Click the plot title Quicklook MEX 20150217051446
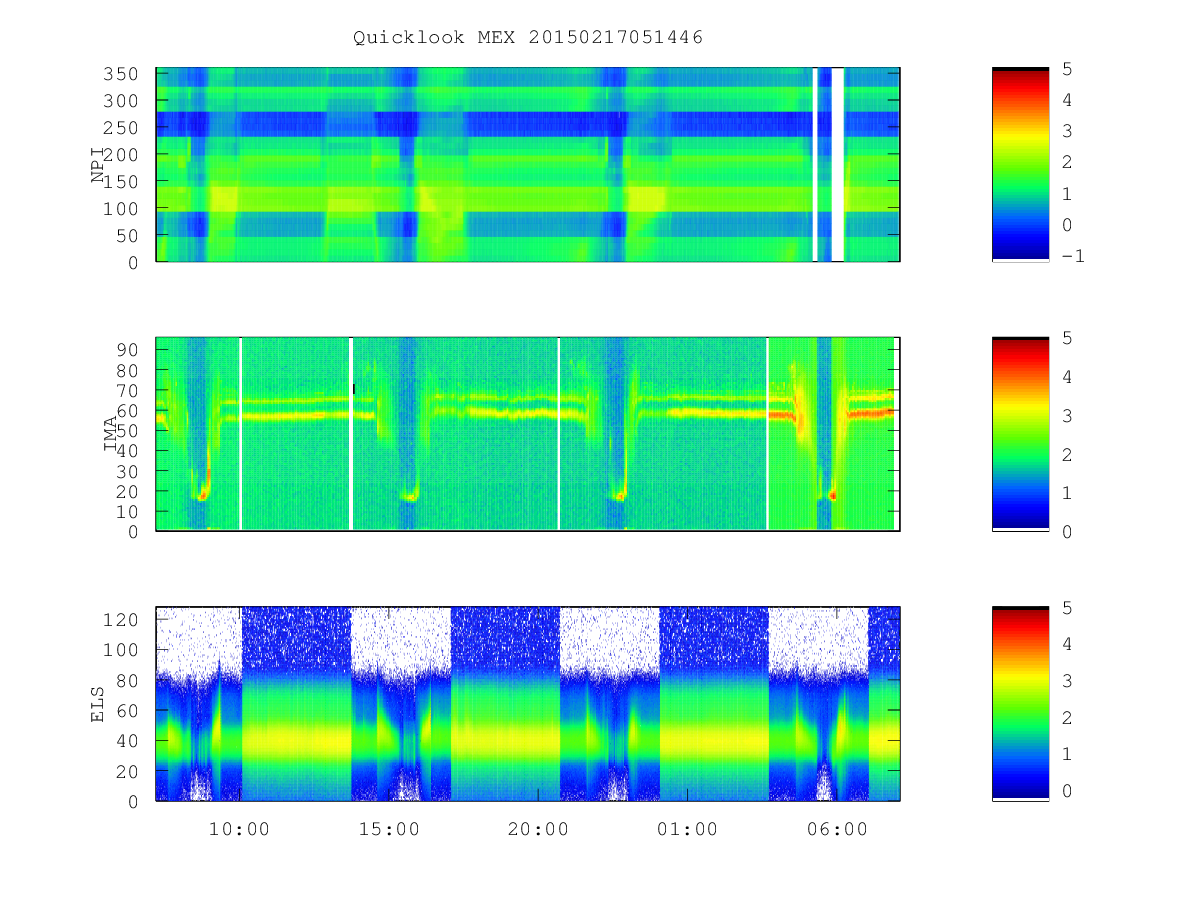The width and height of the screenshot is (1200, 900). (x=528, y=38)
